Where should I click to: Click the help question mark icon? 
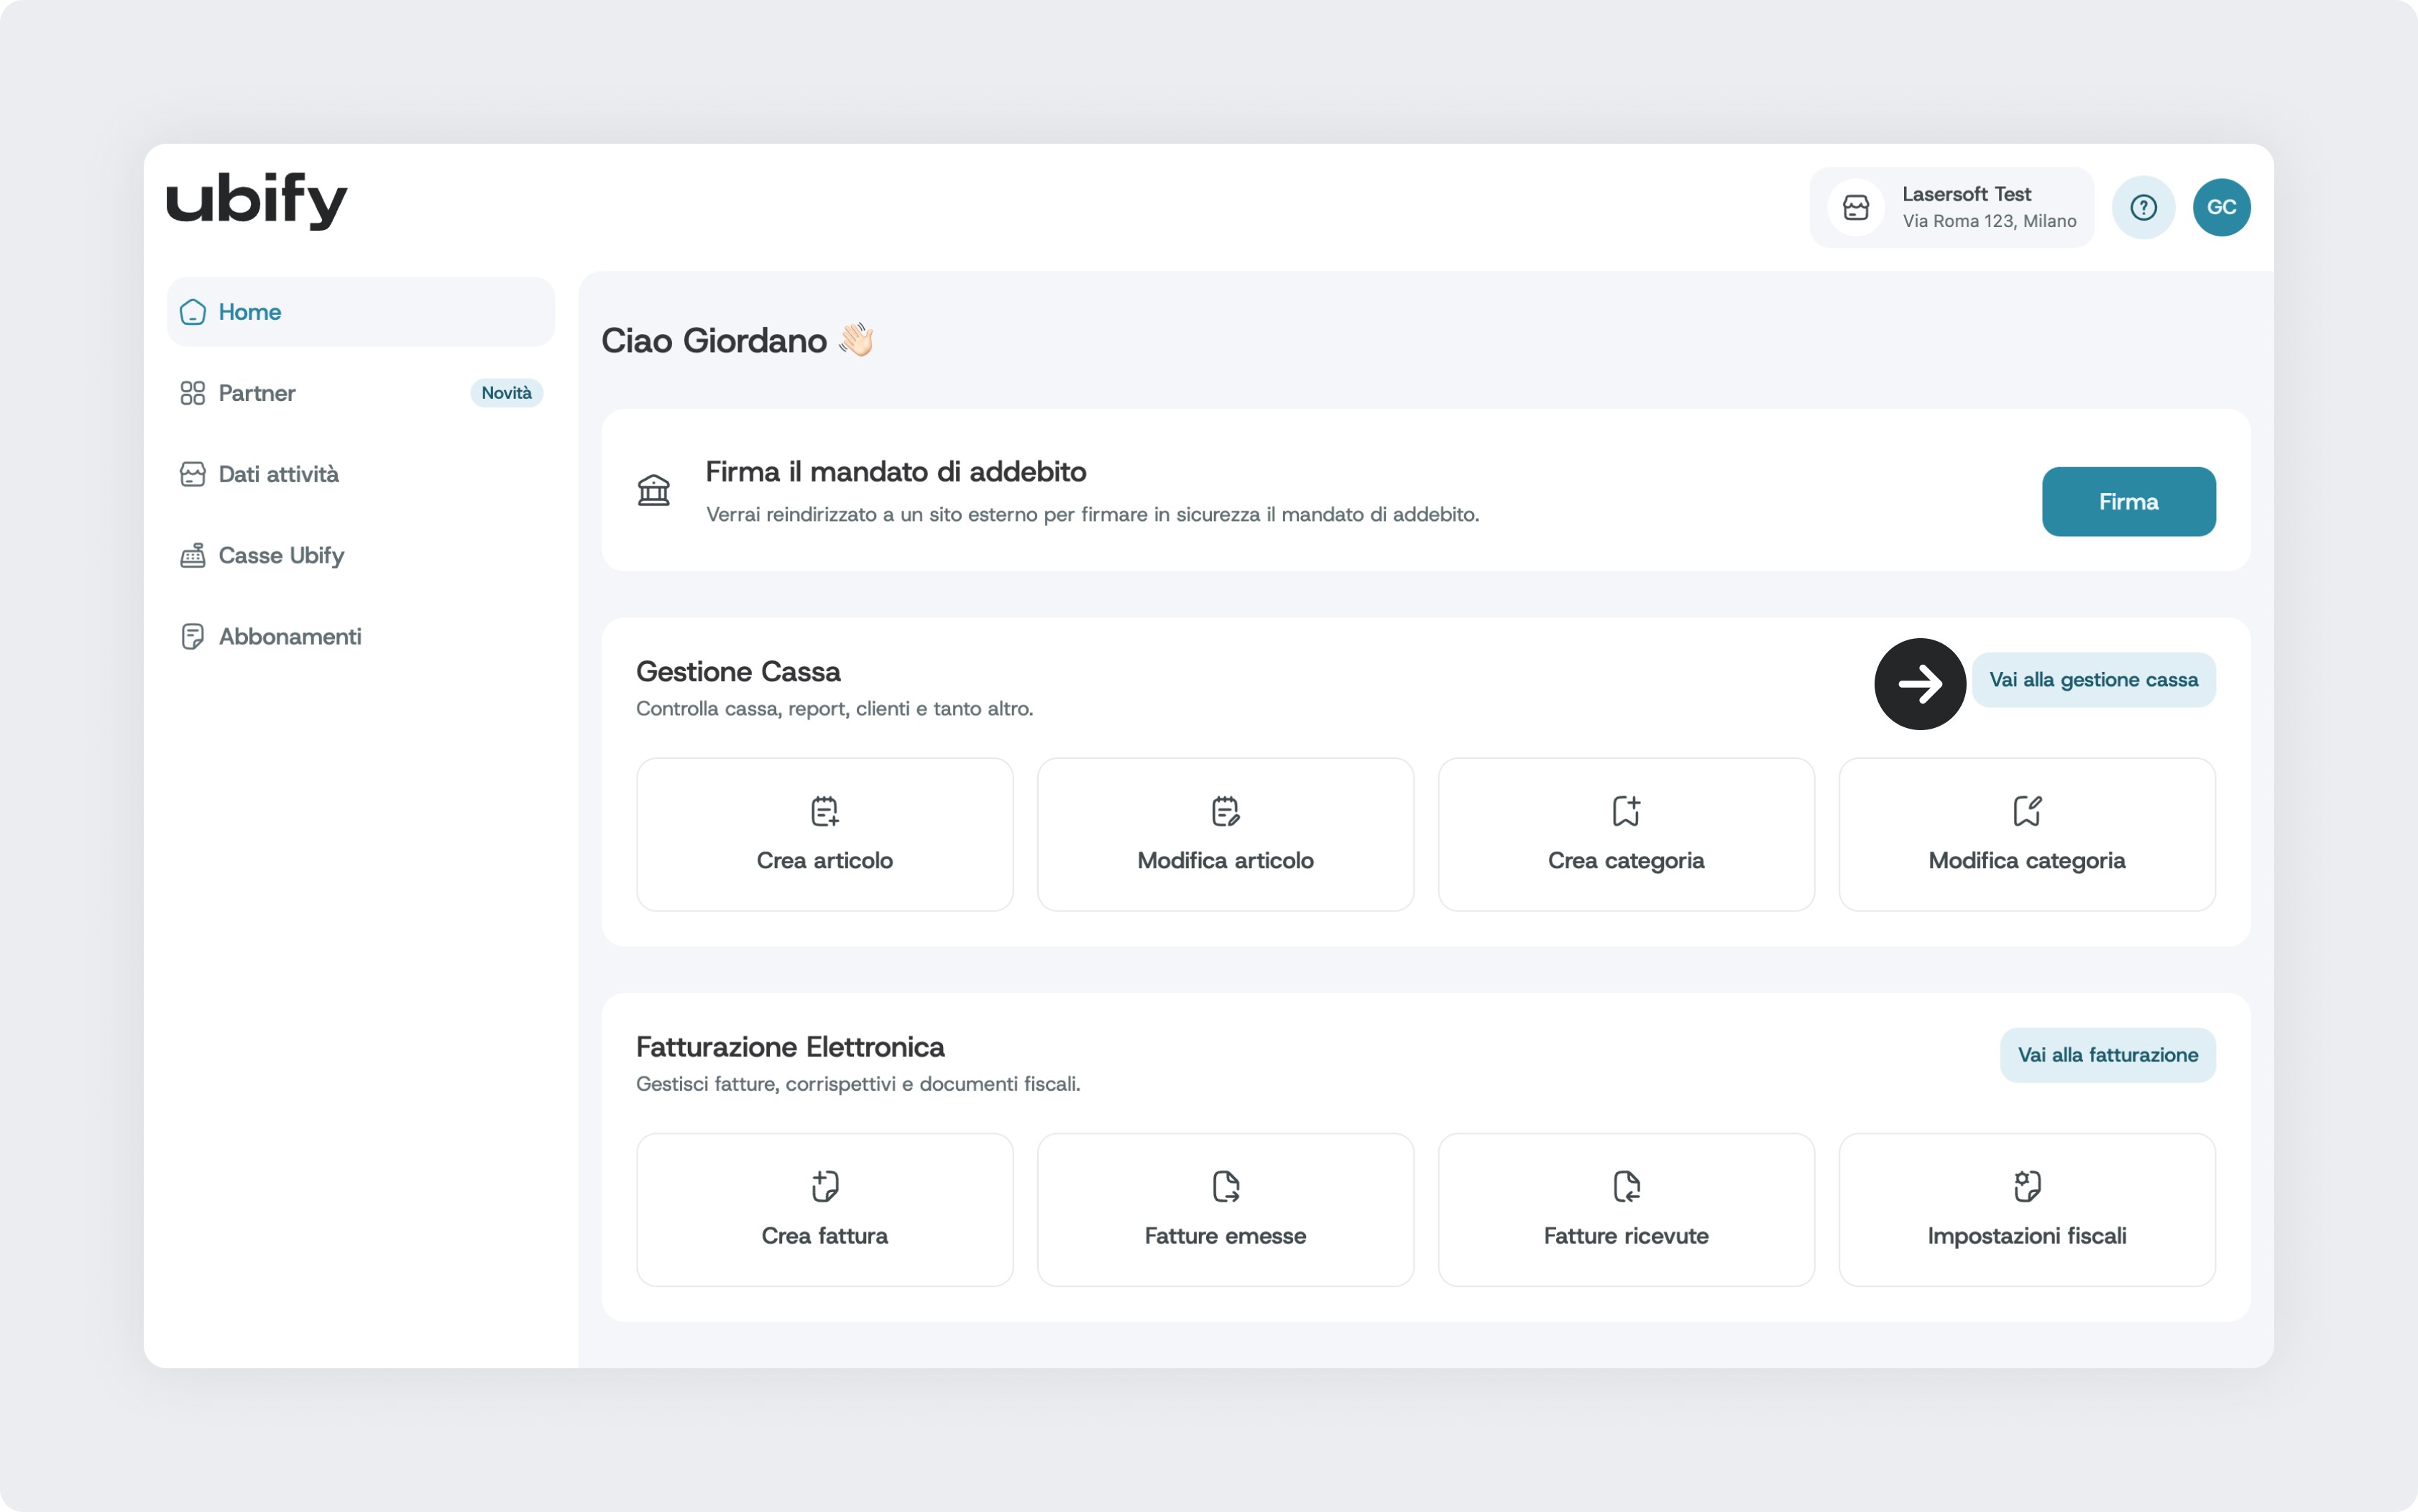[x=2143, y=207]
